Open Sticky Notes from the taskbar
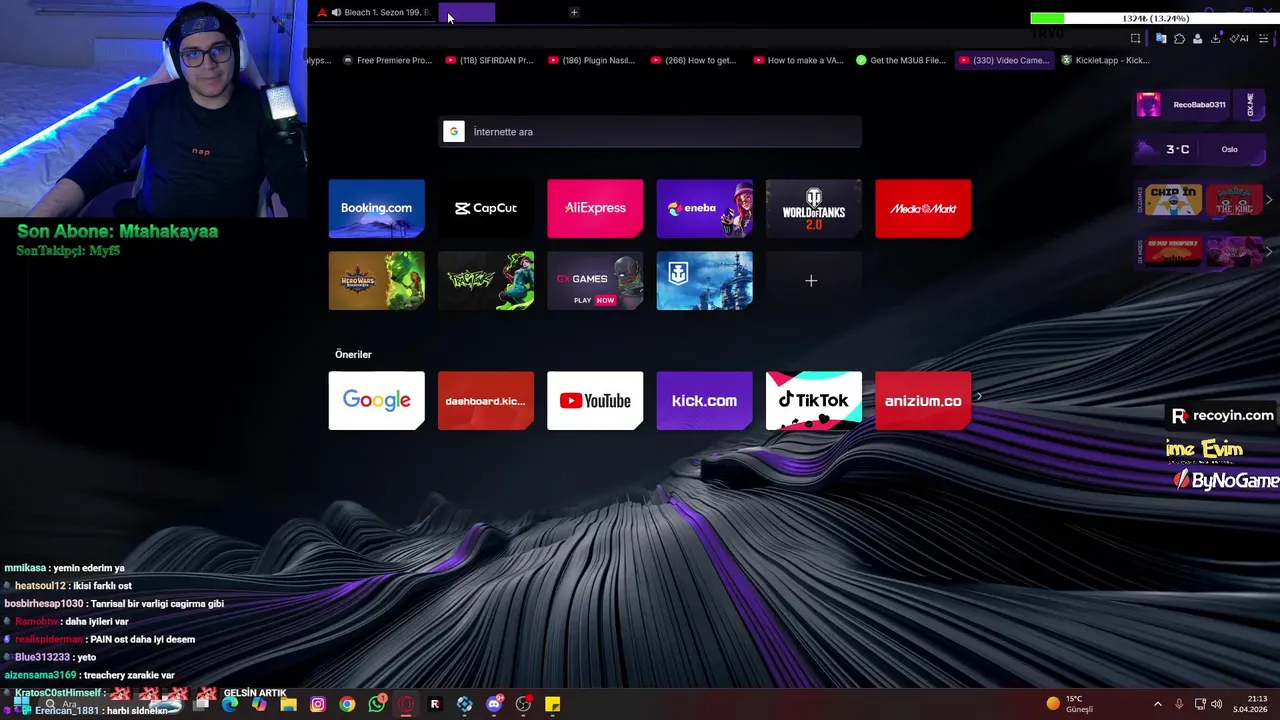This screenshot has width=1280, height=720. click(x=552, y=704)
